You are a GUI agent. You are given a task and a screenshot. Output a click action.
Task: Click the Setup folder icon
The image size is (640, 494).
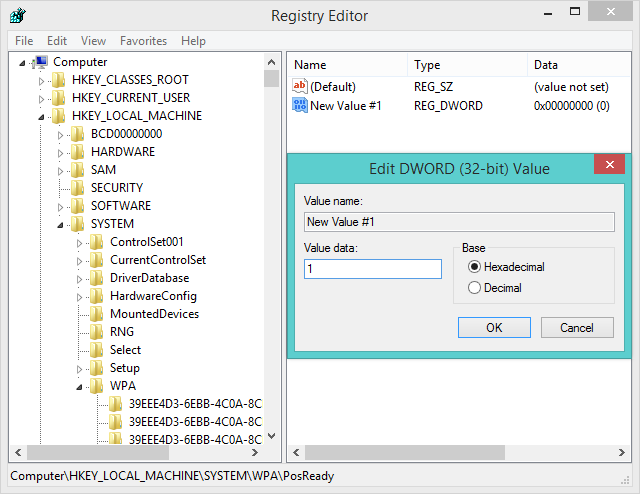click(97, 368)
